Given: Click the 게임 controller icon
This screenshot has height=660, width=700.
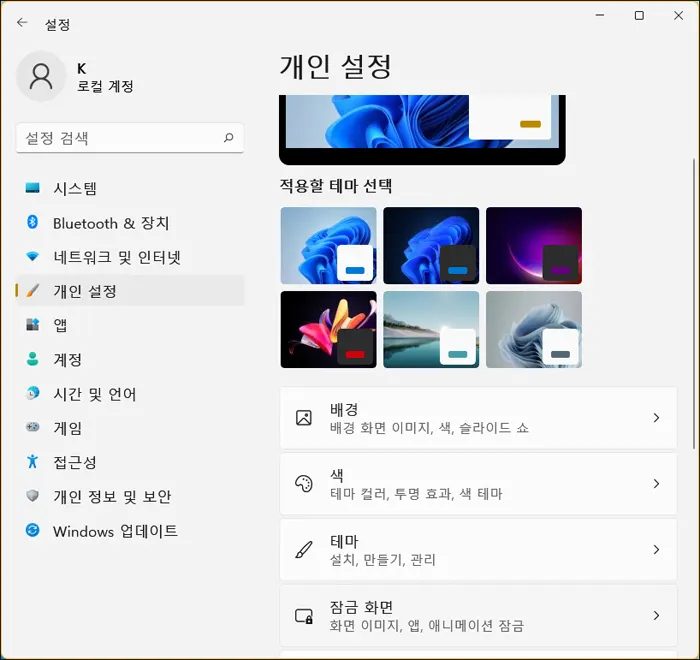Looking at the screenshot, I should (32, 427).
